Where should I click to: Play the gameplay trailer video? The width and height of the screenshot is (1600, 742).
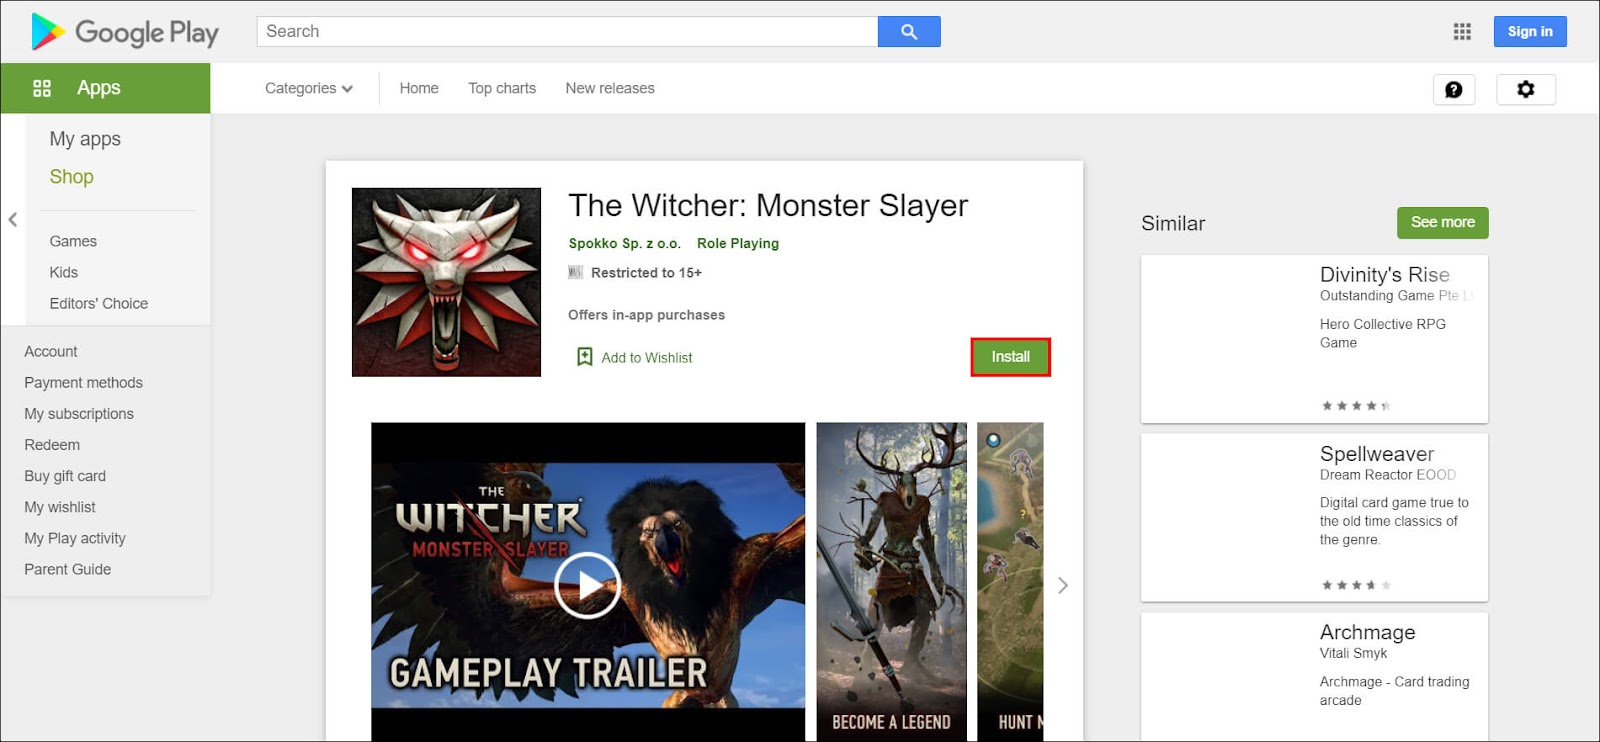[x=588, y=585]
